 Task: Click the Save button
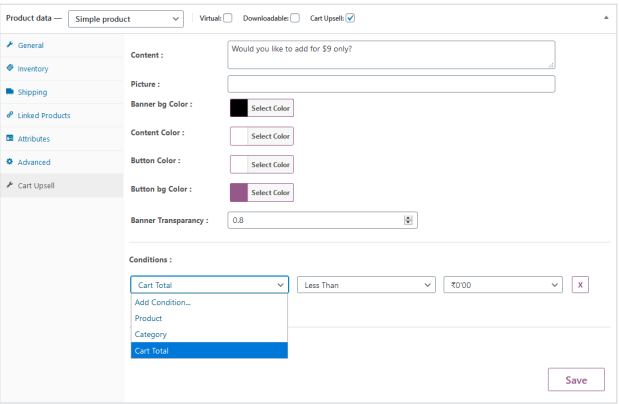coord(576,380)
